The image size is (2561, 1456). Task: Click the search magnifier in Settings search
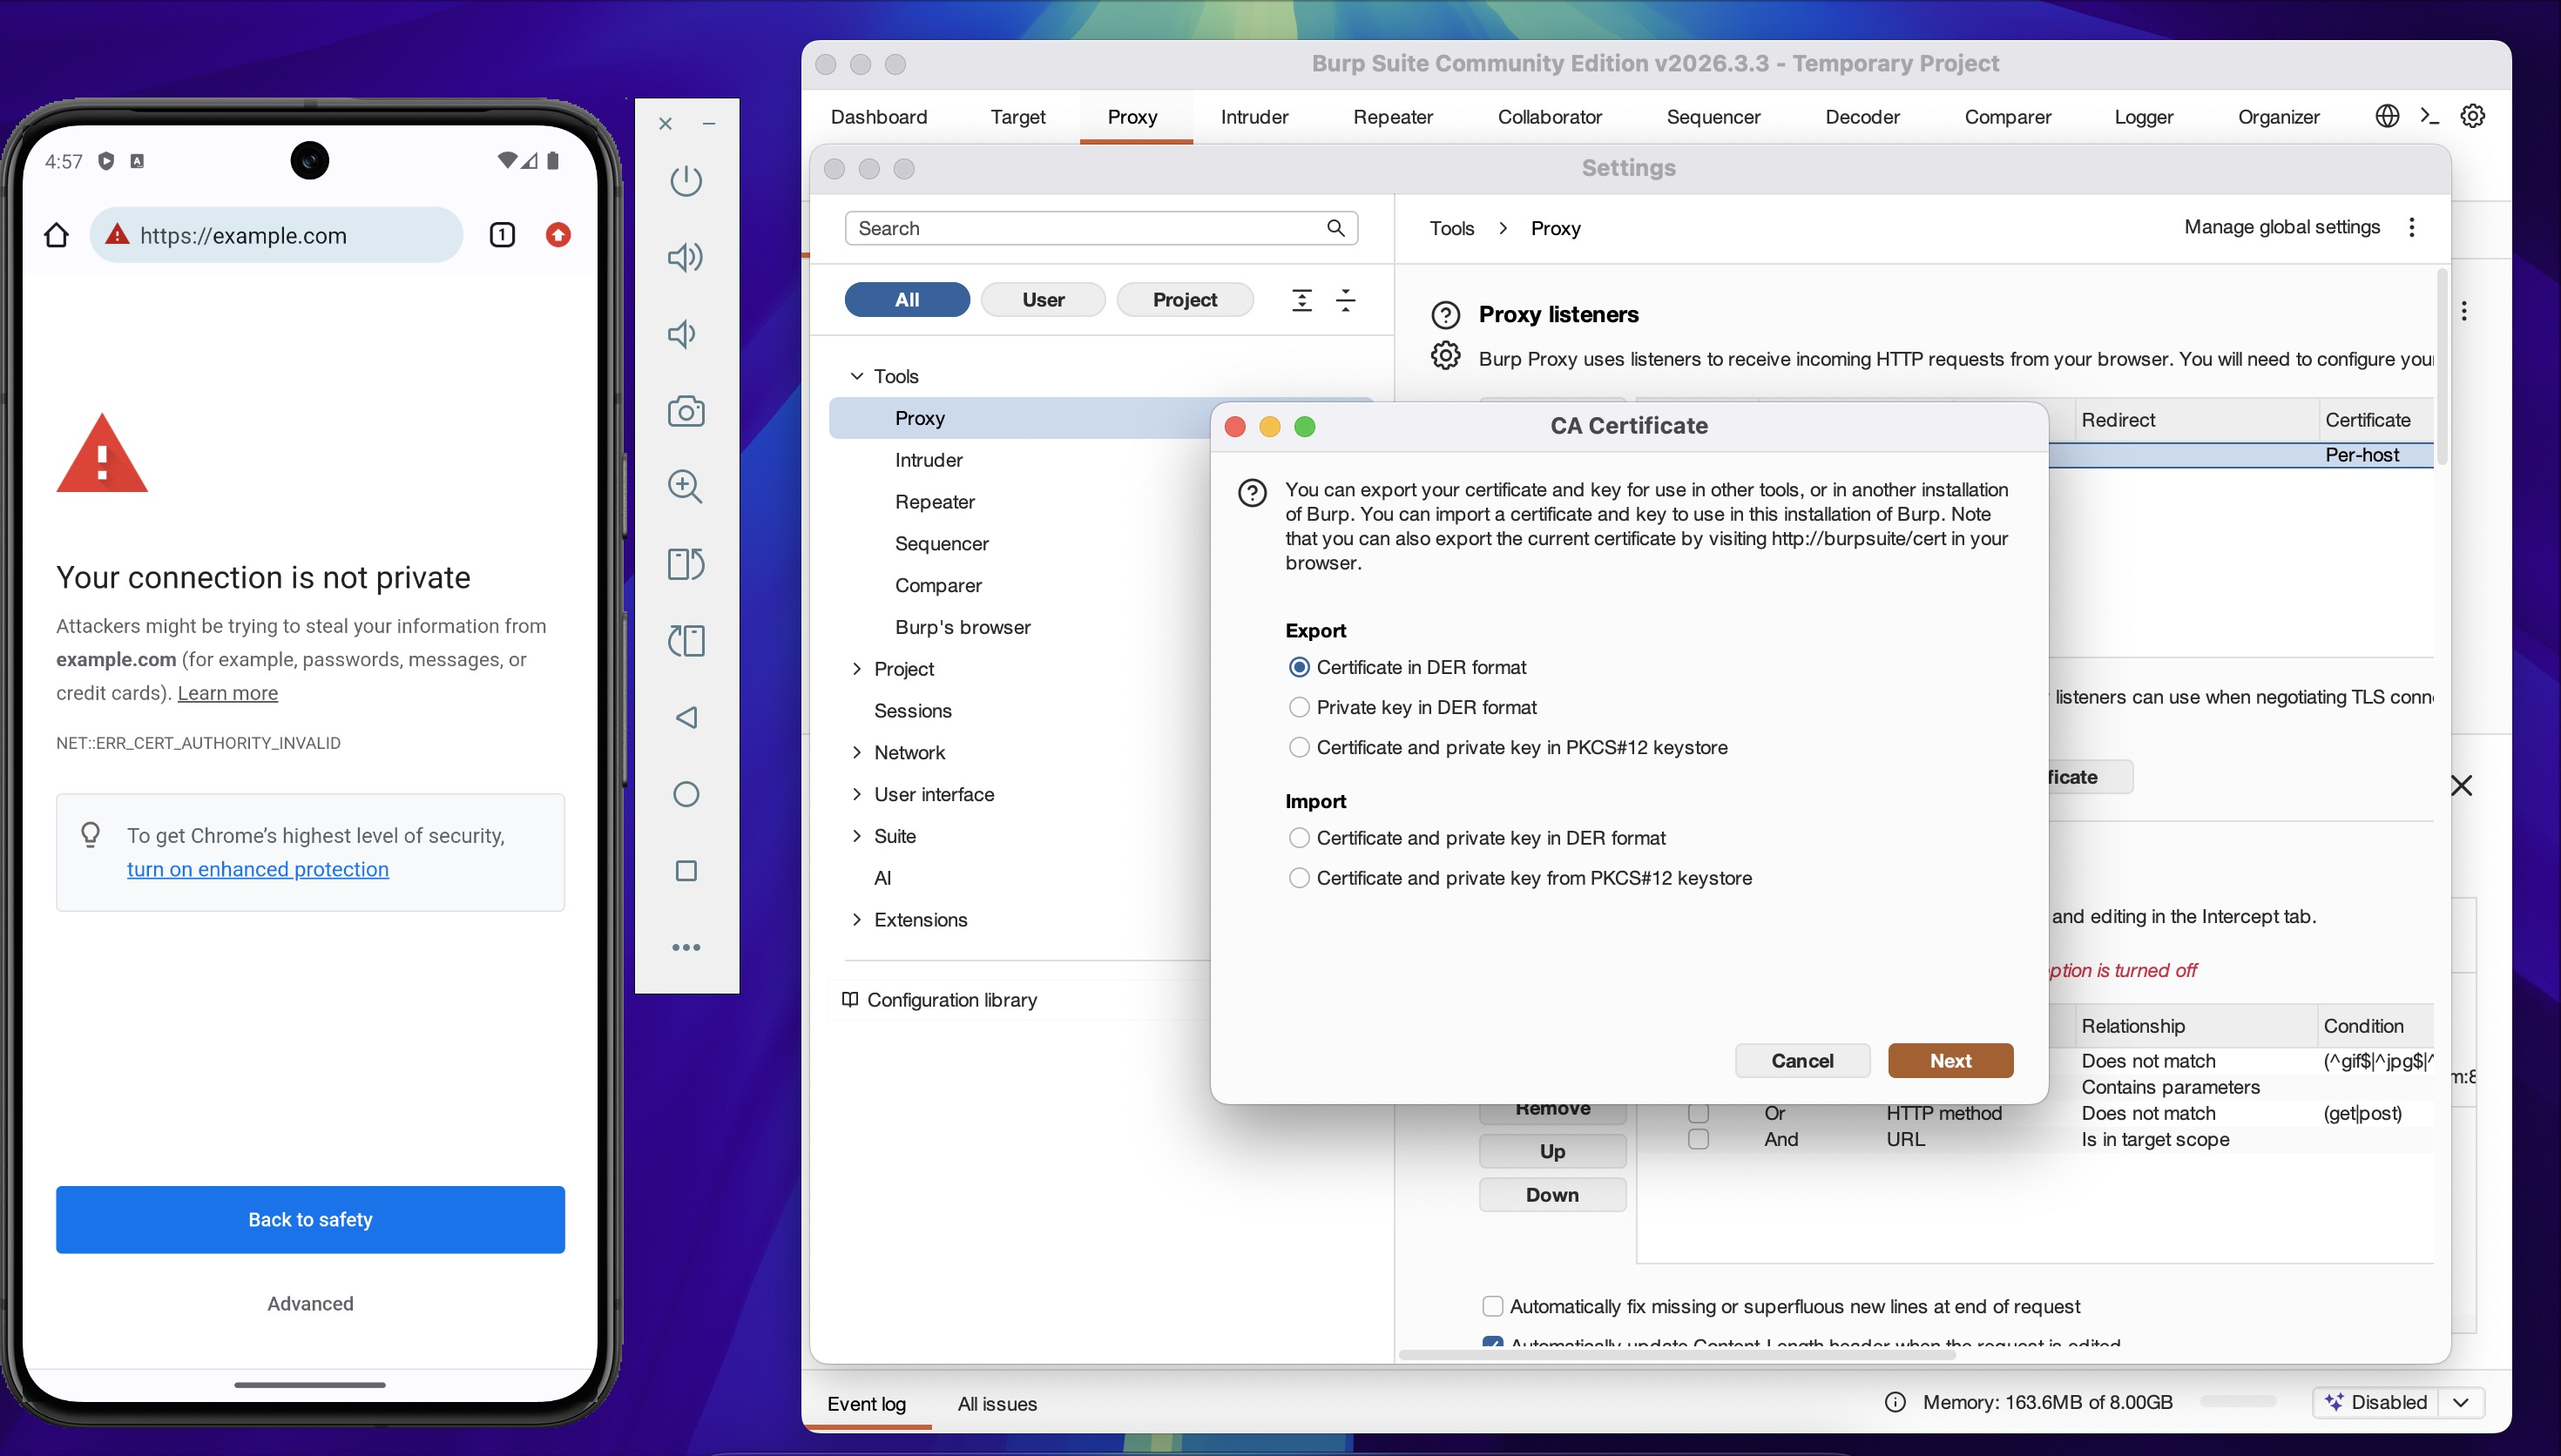tap(1335, 228)
